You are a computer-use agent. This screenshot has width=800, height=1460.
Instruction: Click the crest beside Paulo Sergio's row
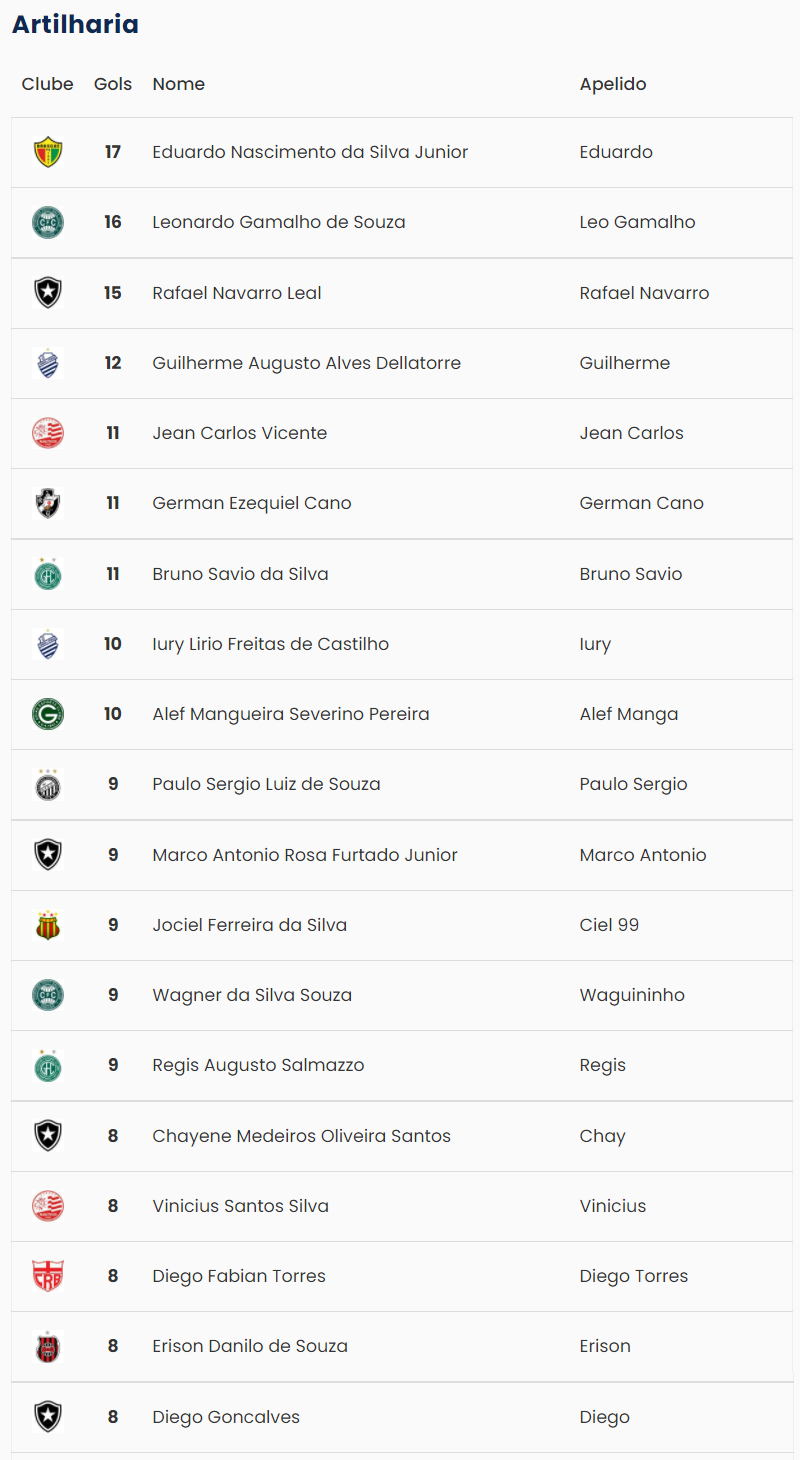48,784
